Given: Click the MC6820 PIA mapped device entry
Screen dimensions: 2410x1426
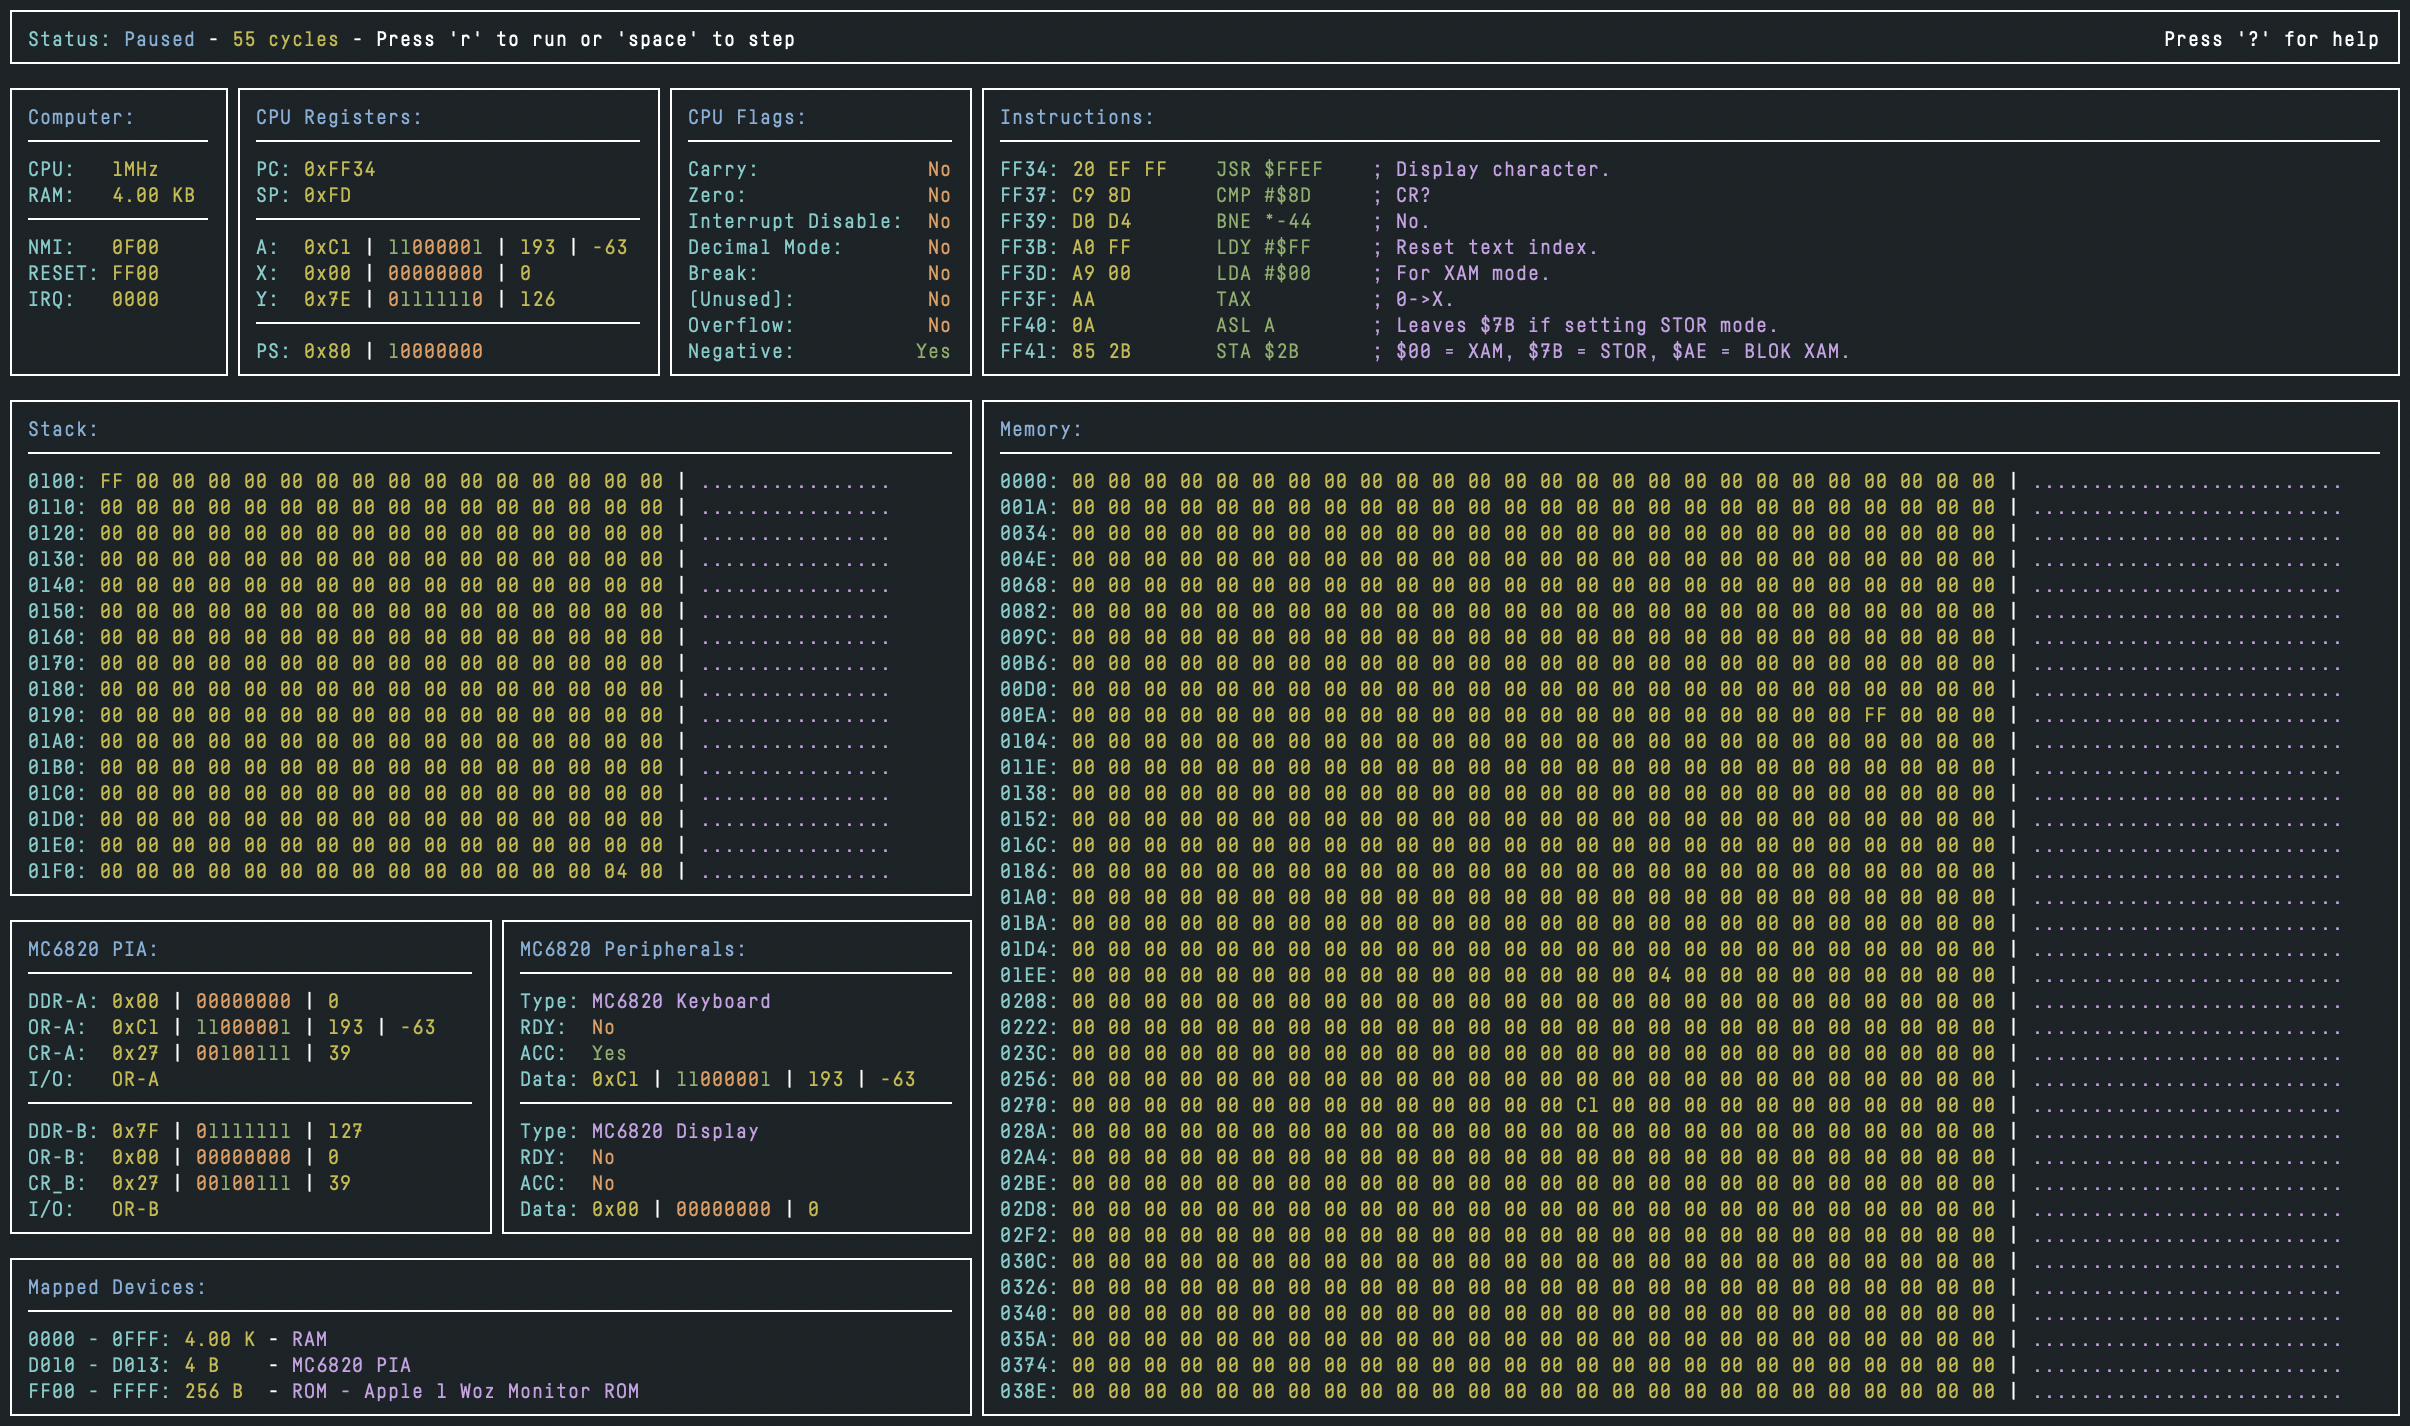Looking at the screenshot, I should point(350,1365).
